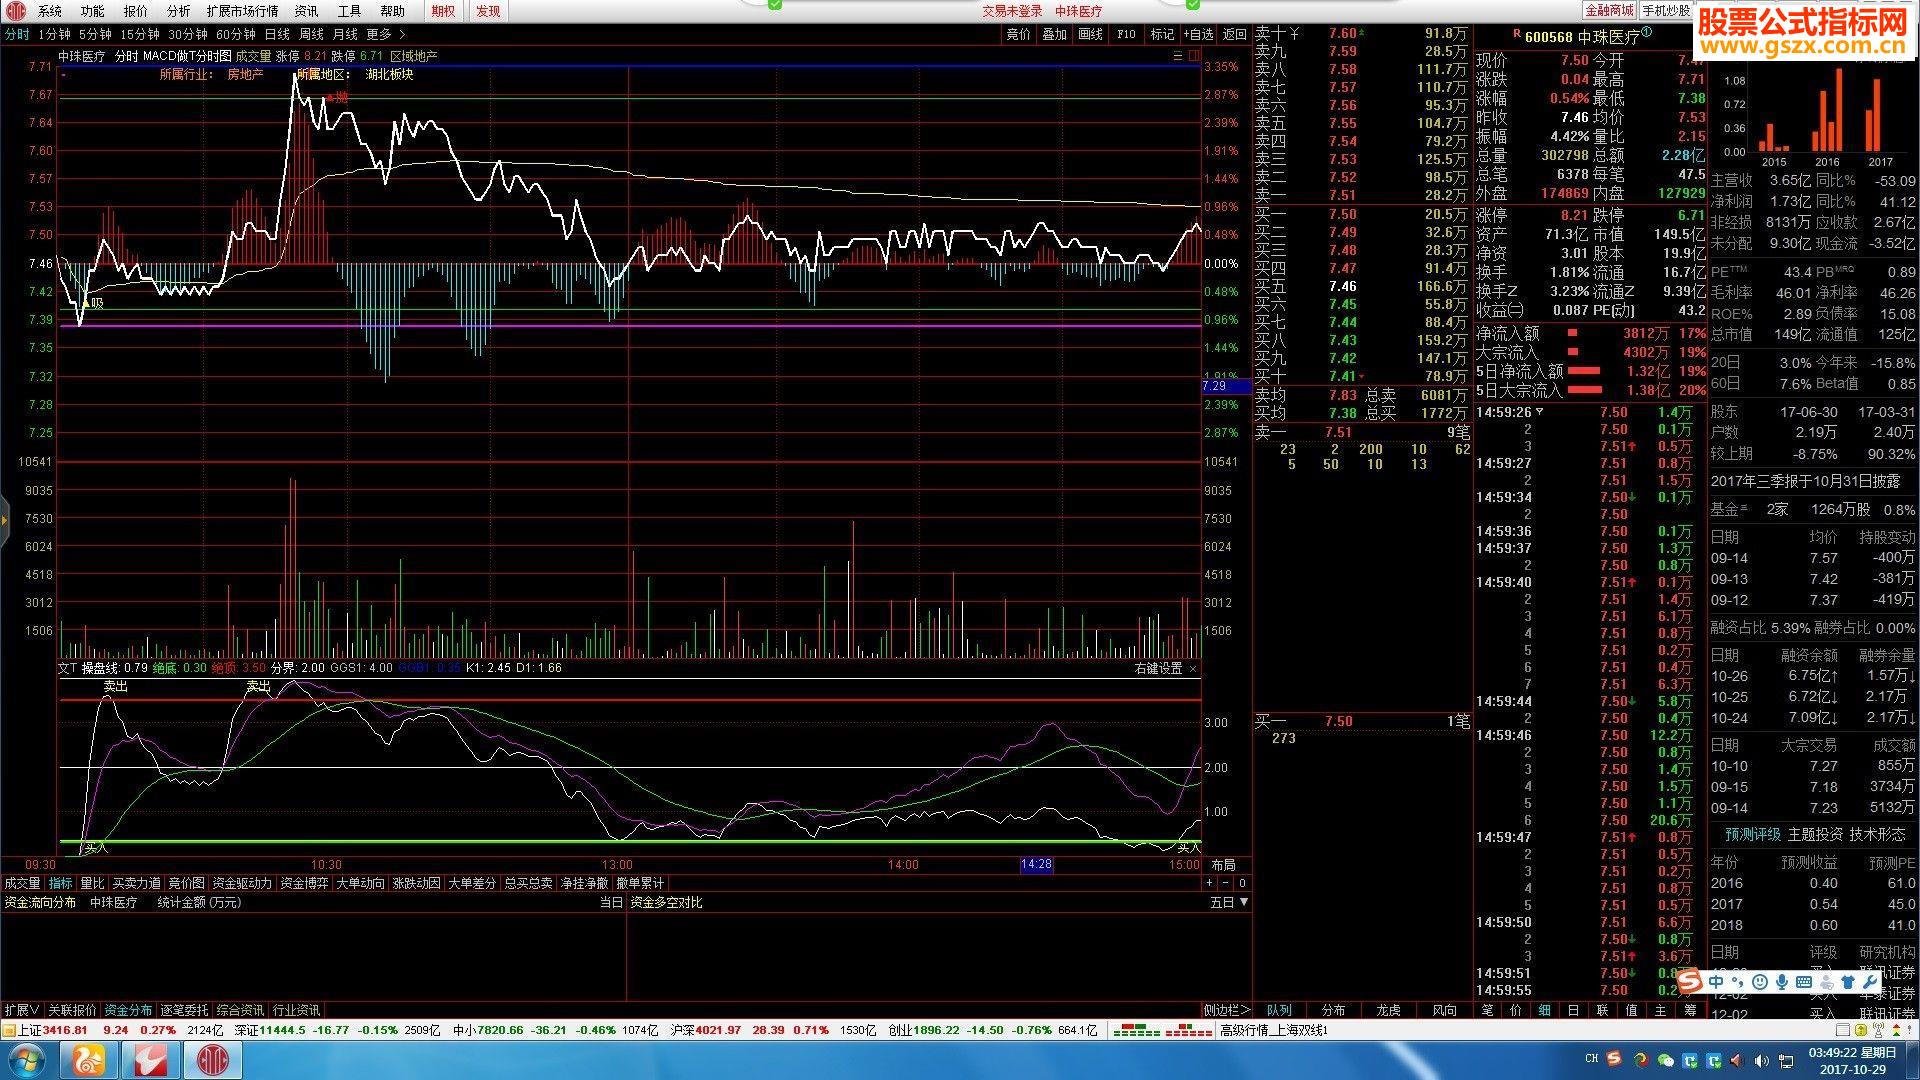Open the 系统 menu
1920x1080 pixels.
49,11
